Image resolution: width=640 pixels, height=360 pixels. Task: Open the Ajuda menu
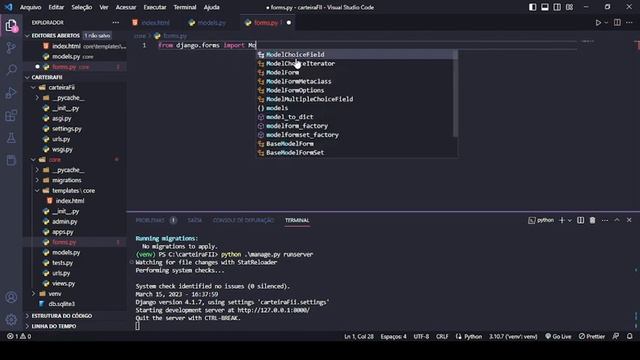(x=211, y=7)
